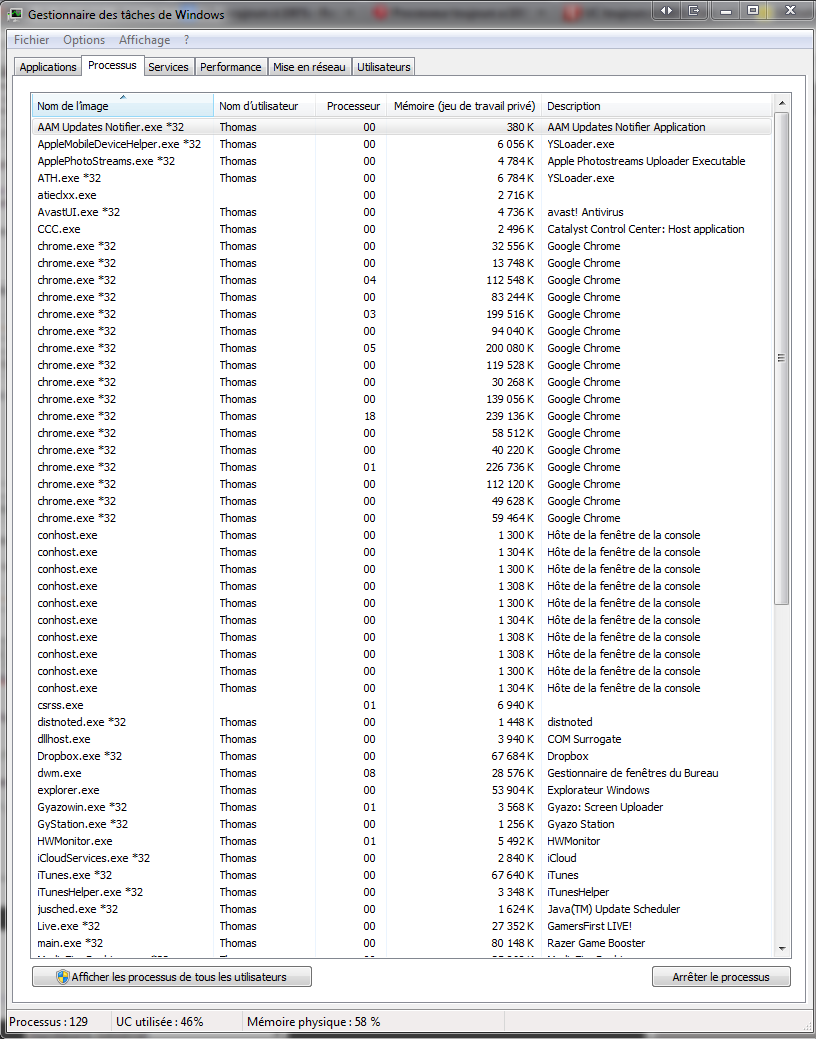Screen dimensions: 816x1039
Task: Select the Processus tab
Action: 112,65
